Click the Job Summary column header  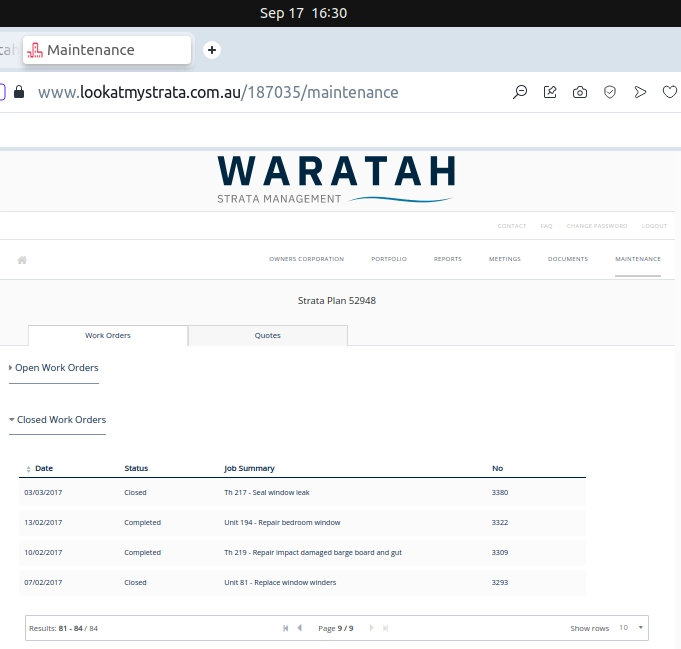coord(249,468)
